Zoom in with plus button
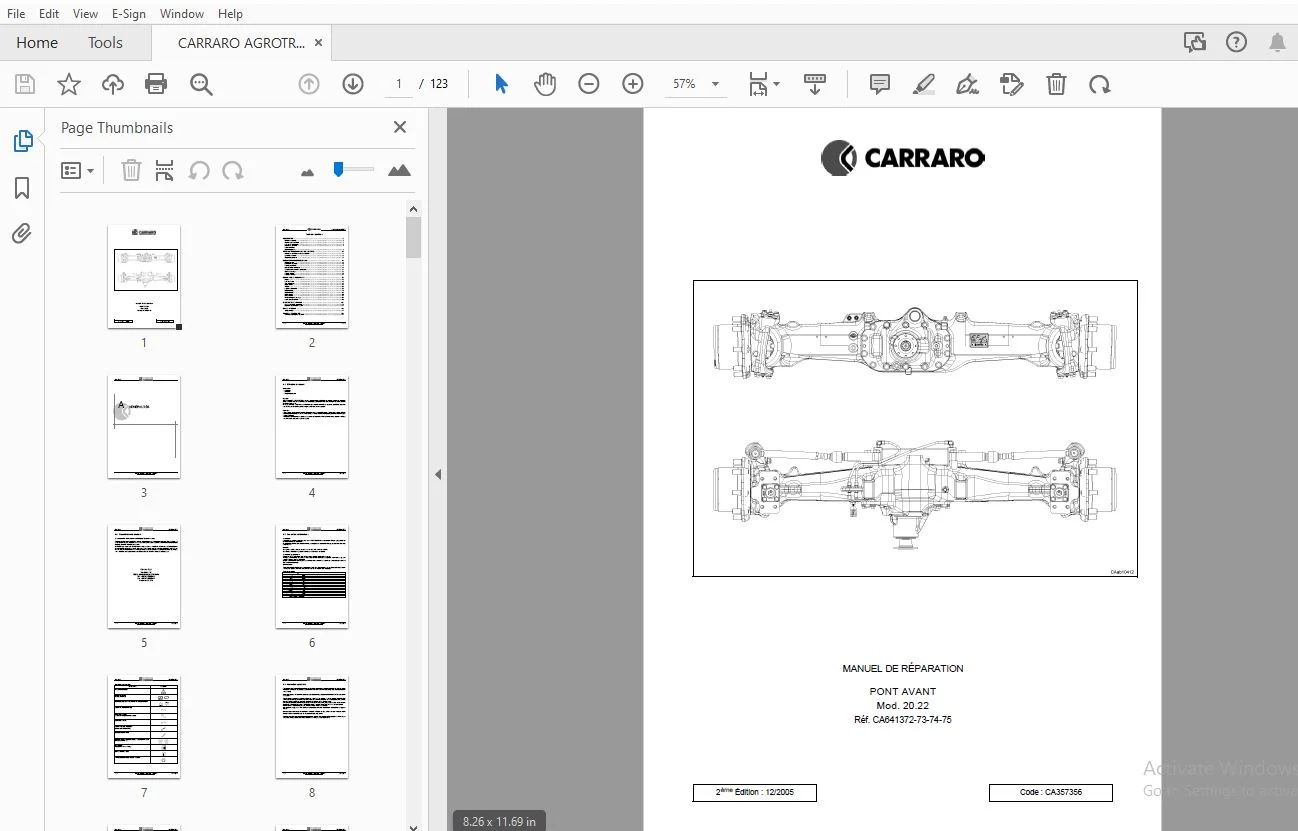1298x831 pixels. pos(632,85)
